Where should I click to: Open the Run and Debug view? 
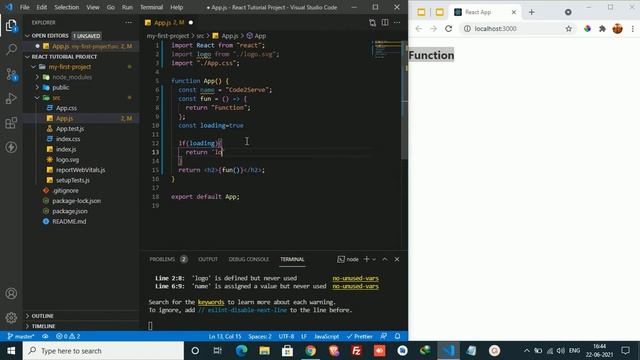pos(11,98)
